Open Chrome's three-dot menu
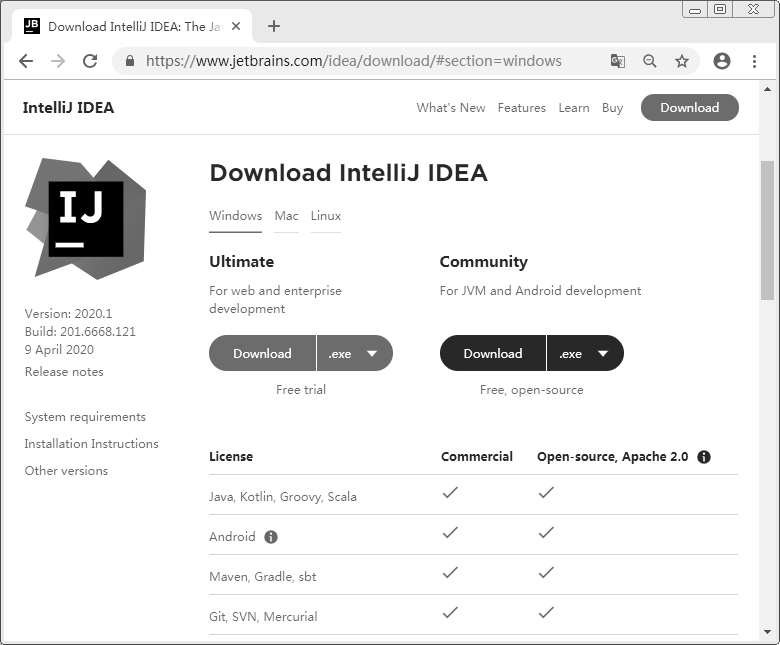 pos(755,61)
